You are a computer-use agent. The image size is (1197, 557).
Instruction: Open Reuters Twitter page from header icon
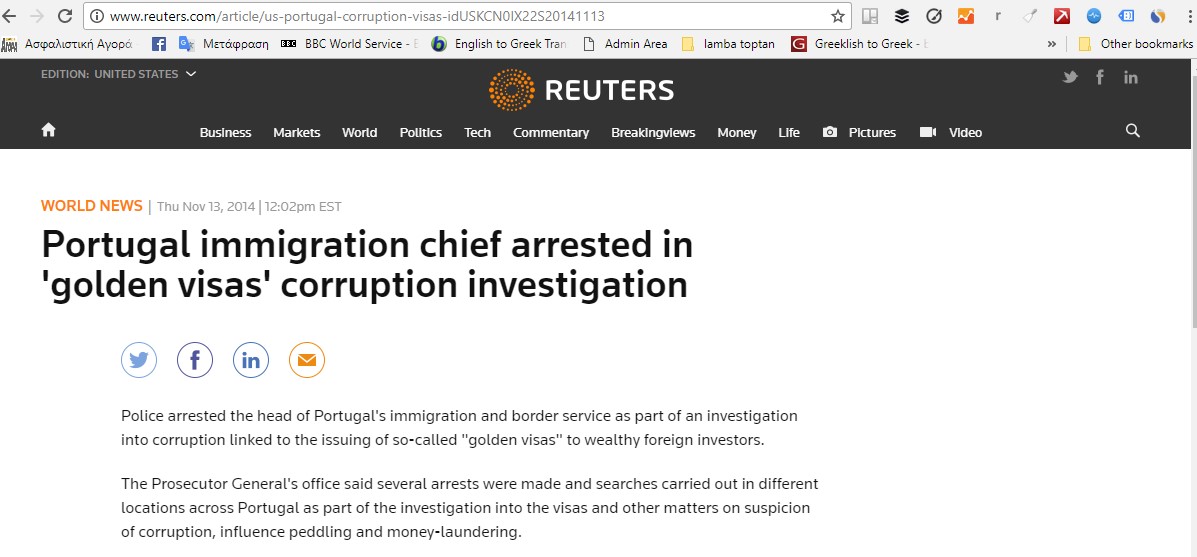(x=1070, y=77)
